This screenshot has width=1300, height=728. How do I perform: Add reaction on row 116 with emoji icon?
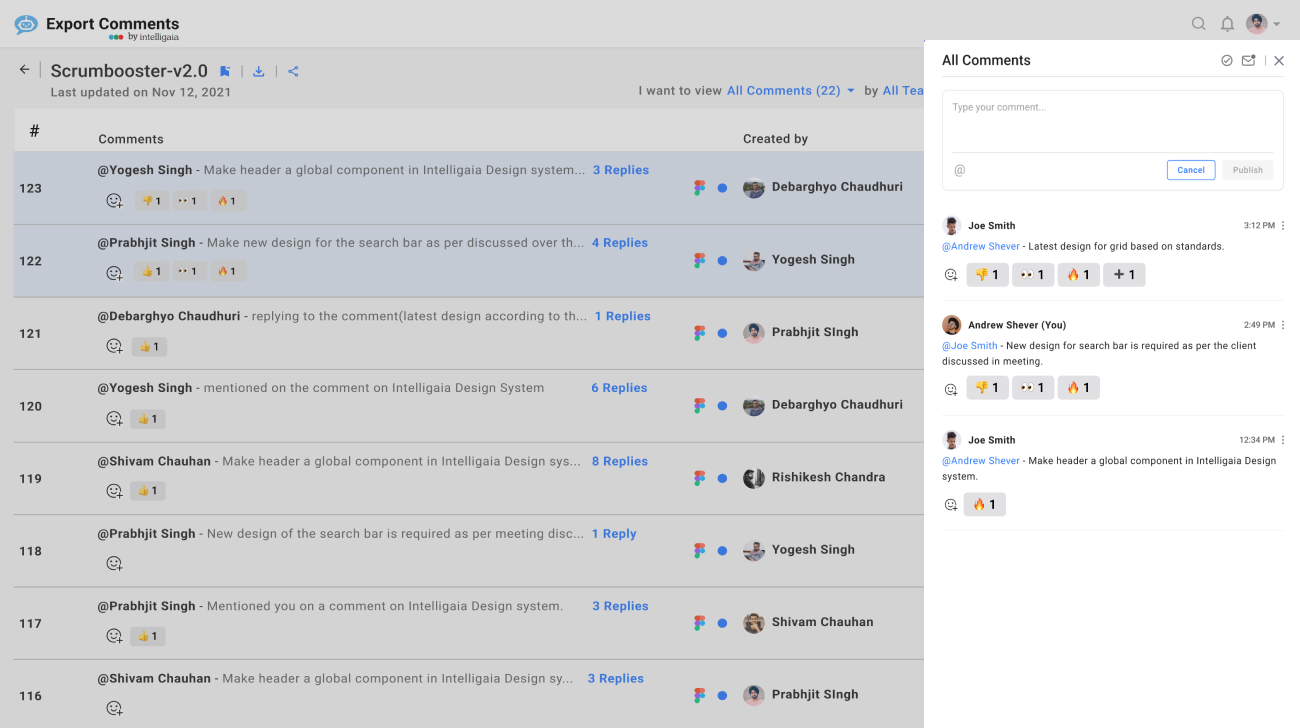(x=114, y=708)
